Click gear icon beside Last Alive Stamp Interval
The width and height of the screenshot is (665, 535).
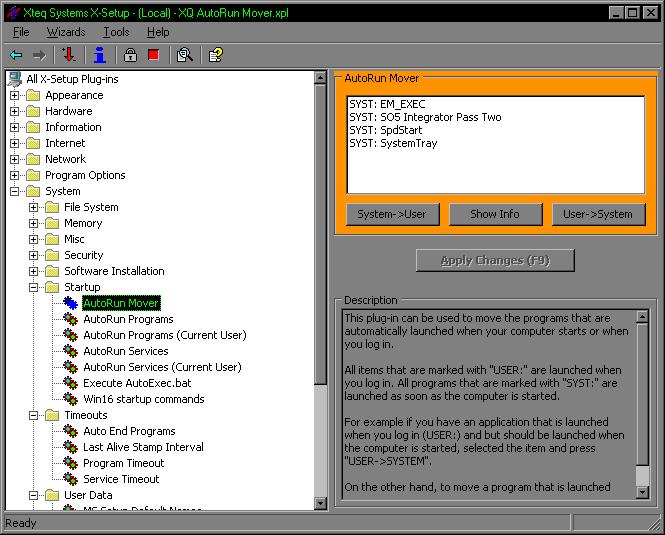pos(70,447)
